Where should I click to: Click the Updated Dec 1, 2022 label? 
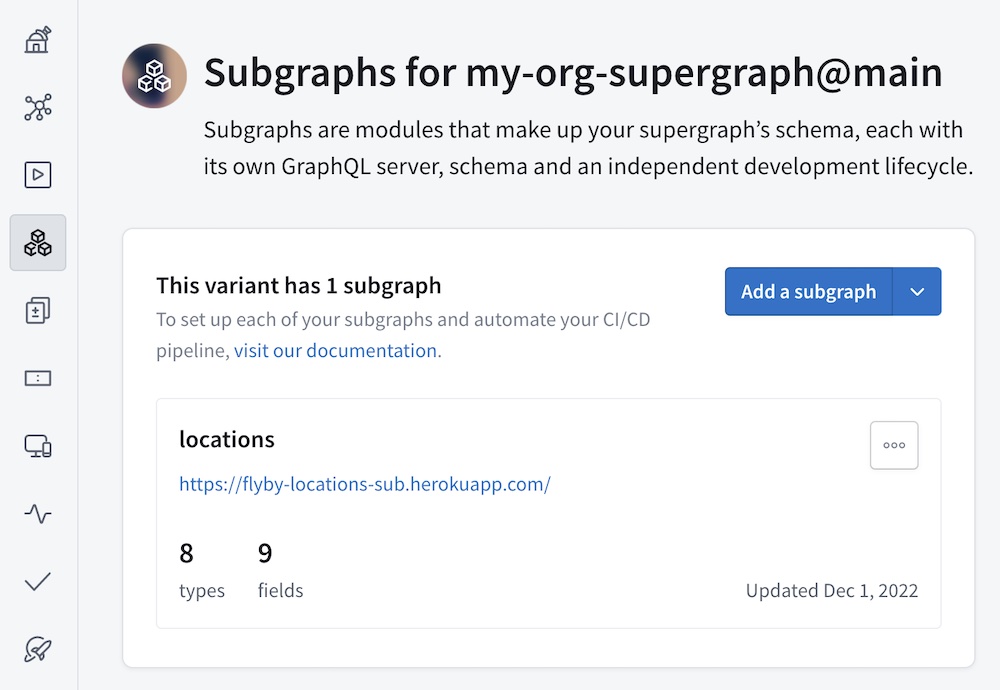pyautogui.click(x=832, y=590)
